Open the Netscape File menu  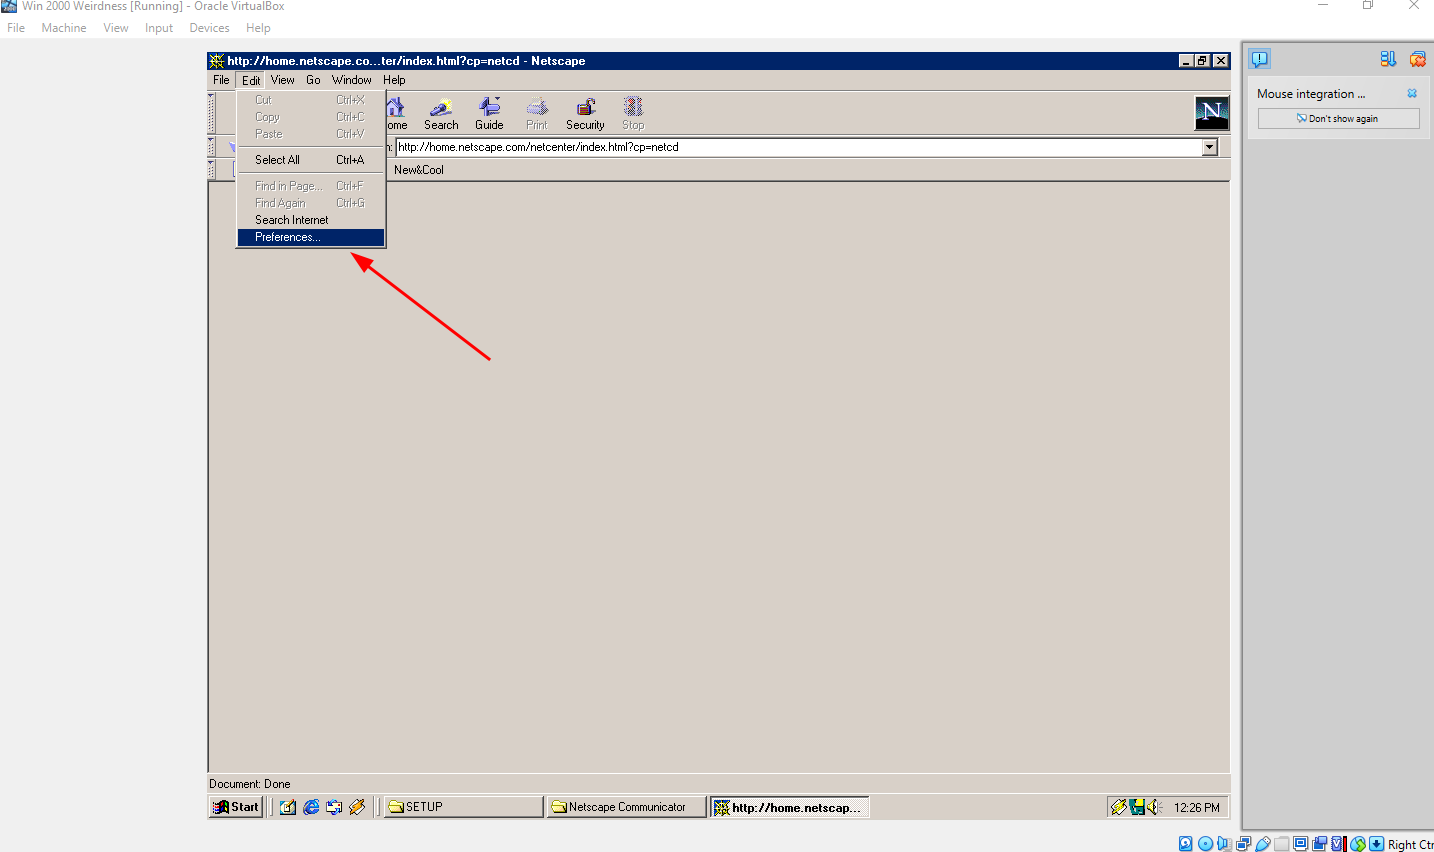[x=221, y=80]
